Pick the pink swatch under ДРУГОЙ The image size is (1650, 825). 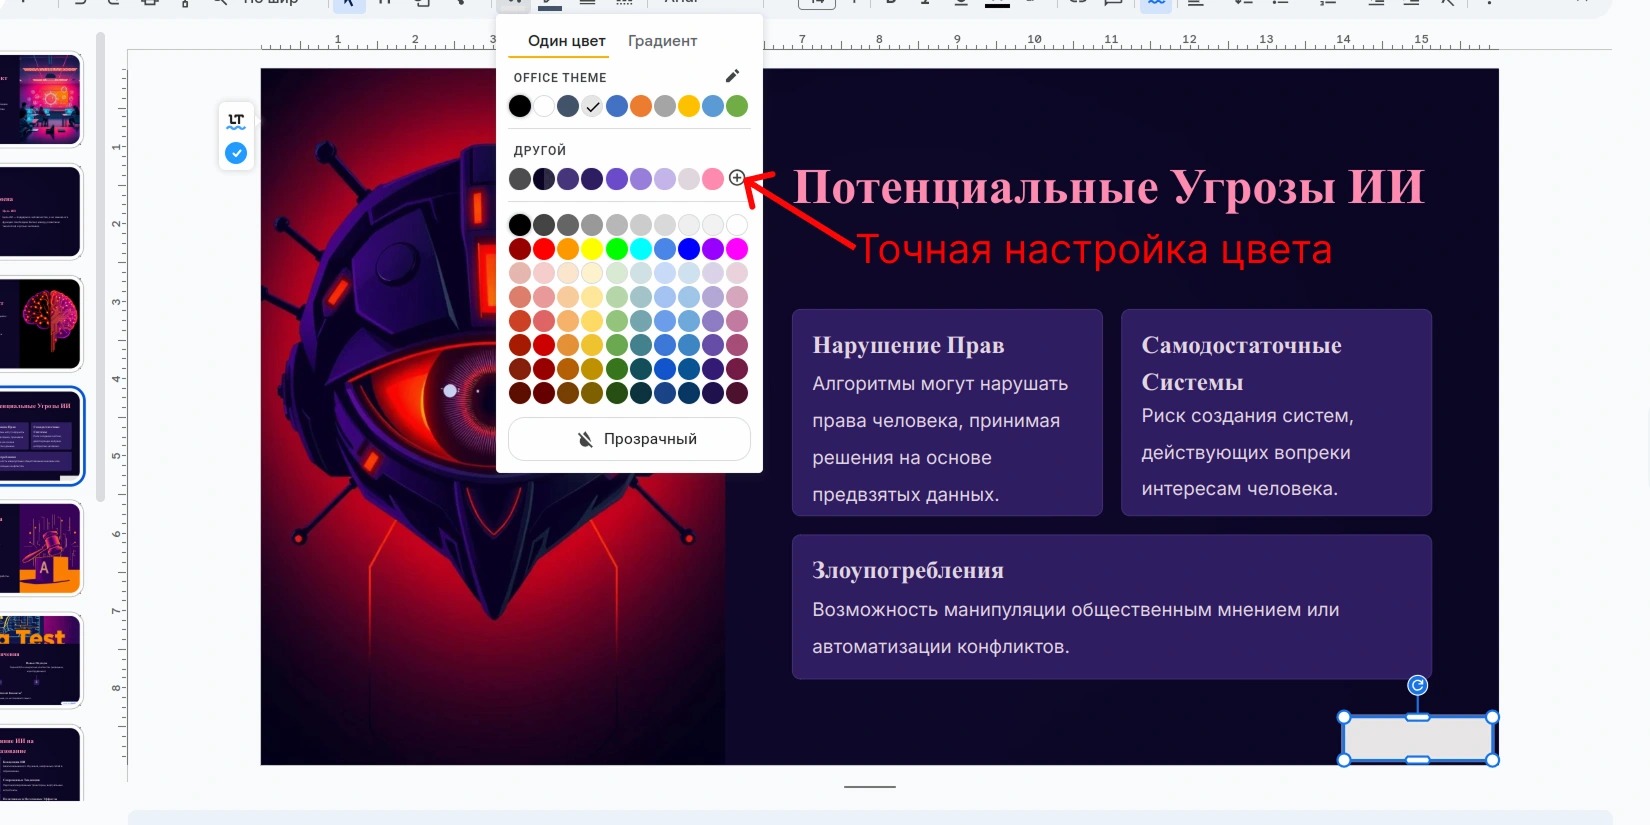(713, 179)
